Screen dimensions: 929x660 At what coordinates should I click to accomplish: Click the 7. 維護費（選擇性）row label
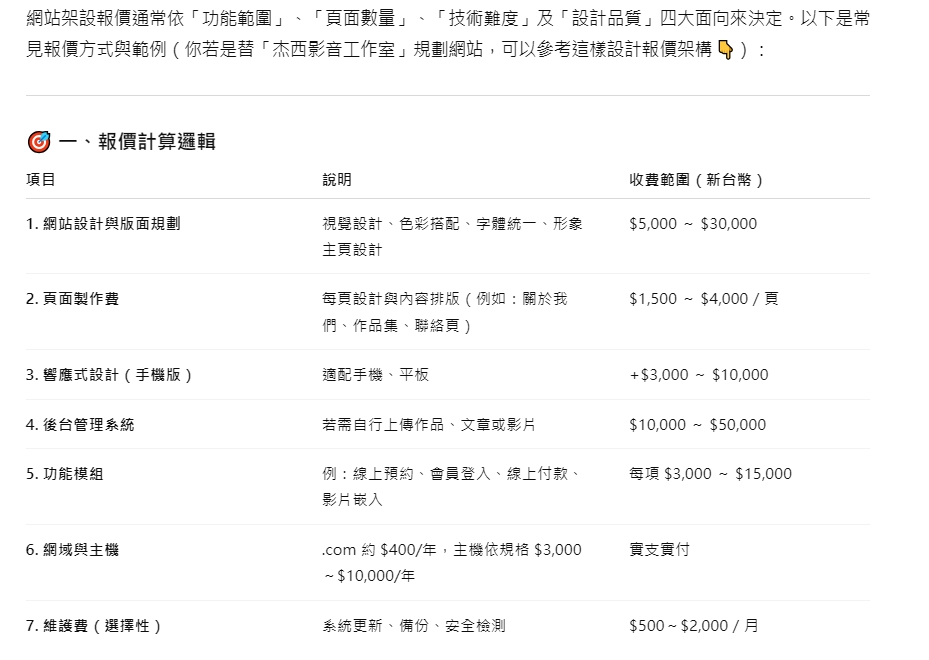[x=94, y=626]
